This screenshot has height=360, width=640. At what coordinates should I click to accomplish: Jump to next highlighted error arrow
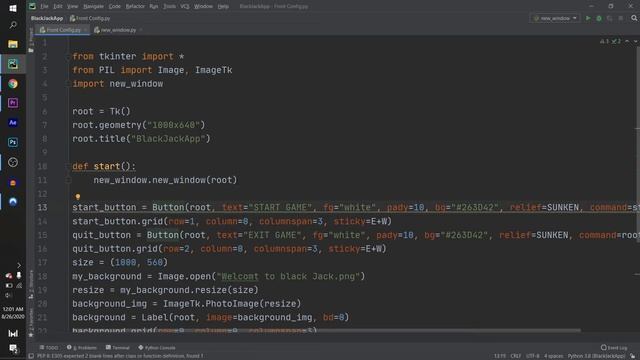(x=635, y=41)
